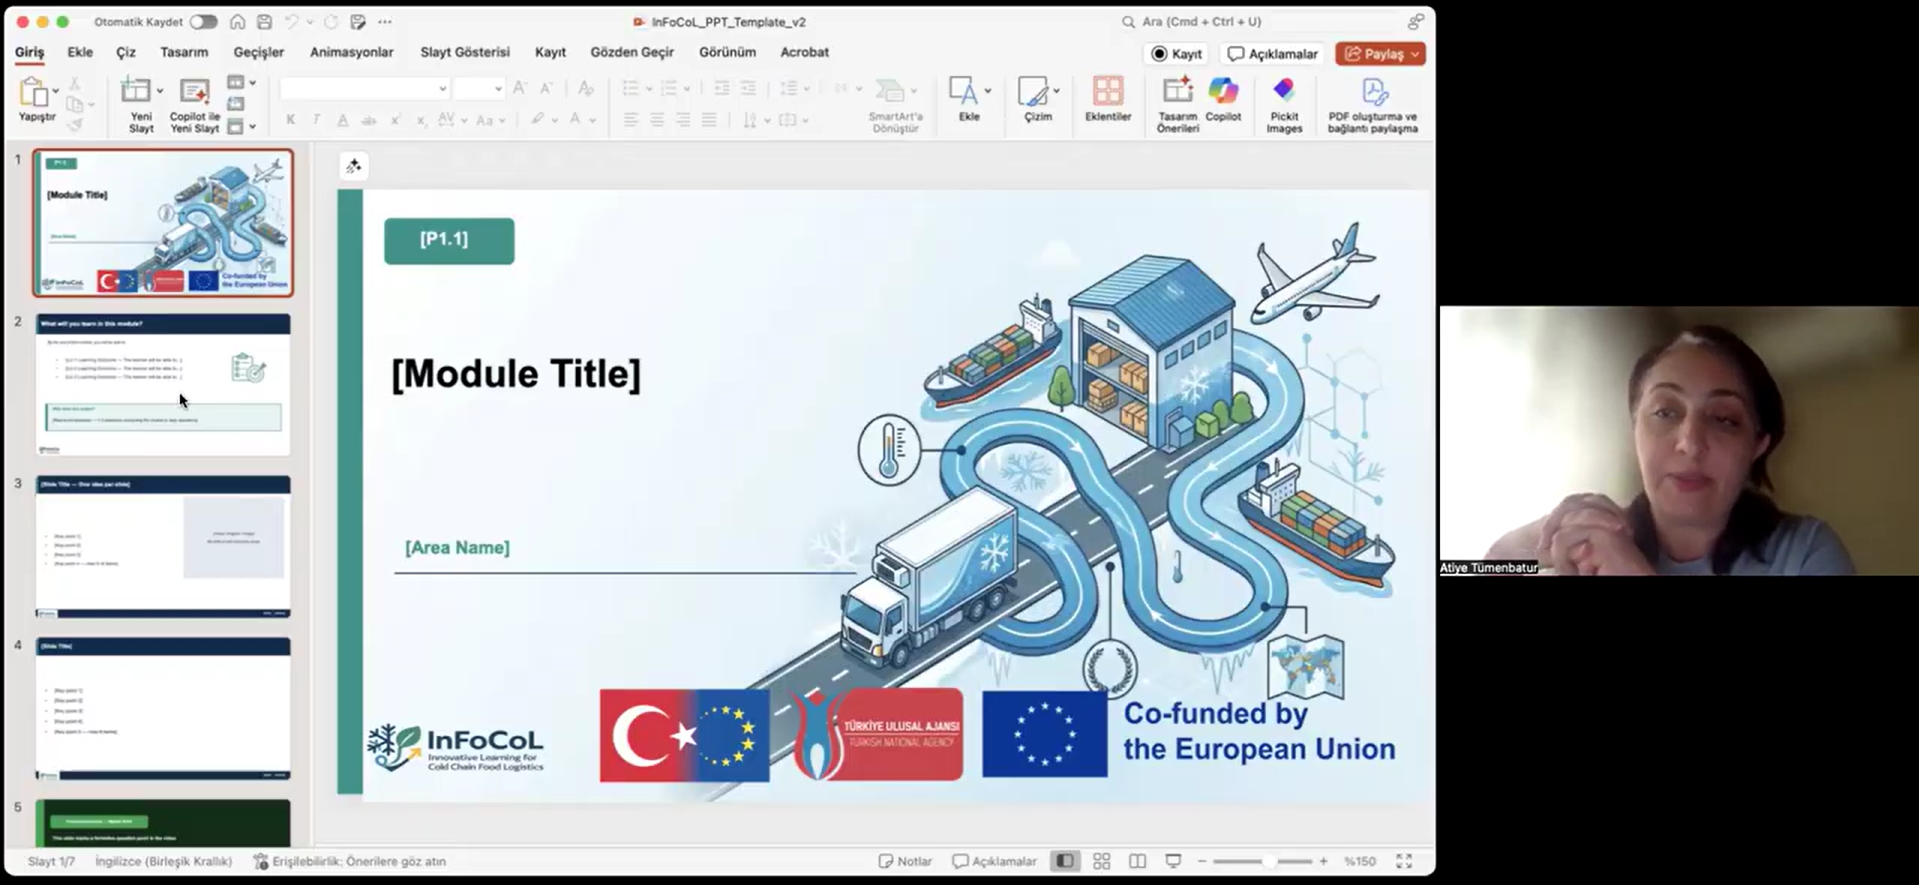Click the Ekle text box icon
Viewport: 1919px width, 885px height.
click(x=962, y=91)
